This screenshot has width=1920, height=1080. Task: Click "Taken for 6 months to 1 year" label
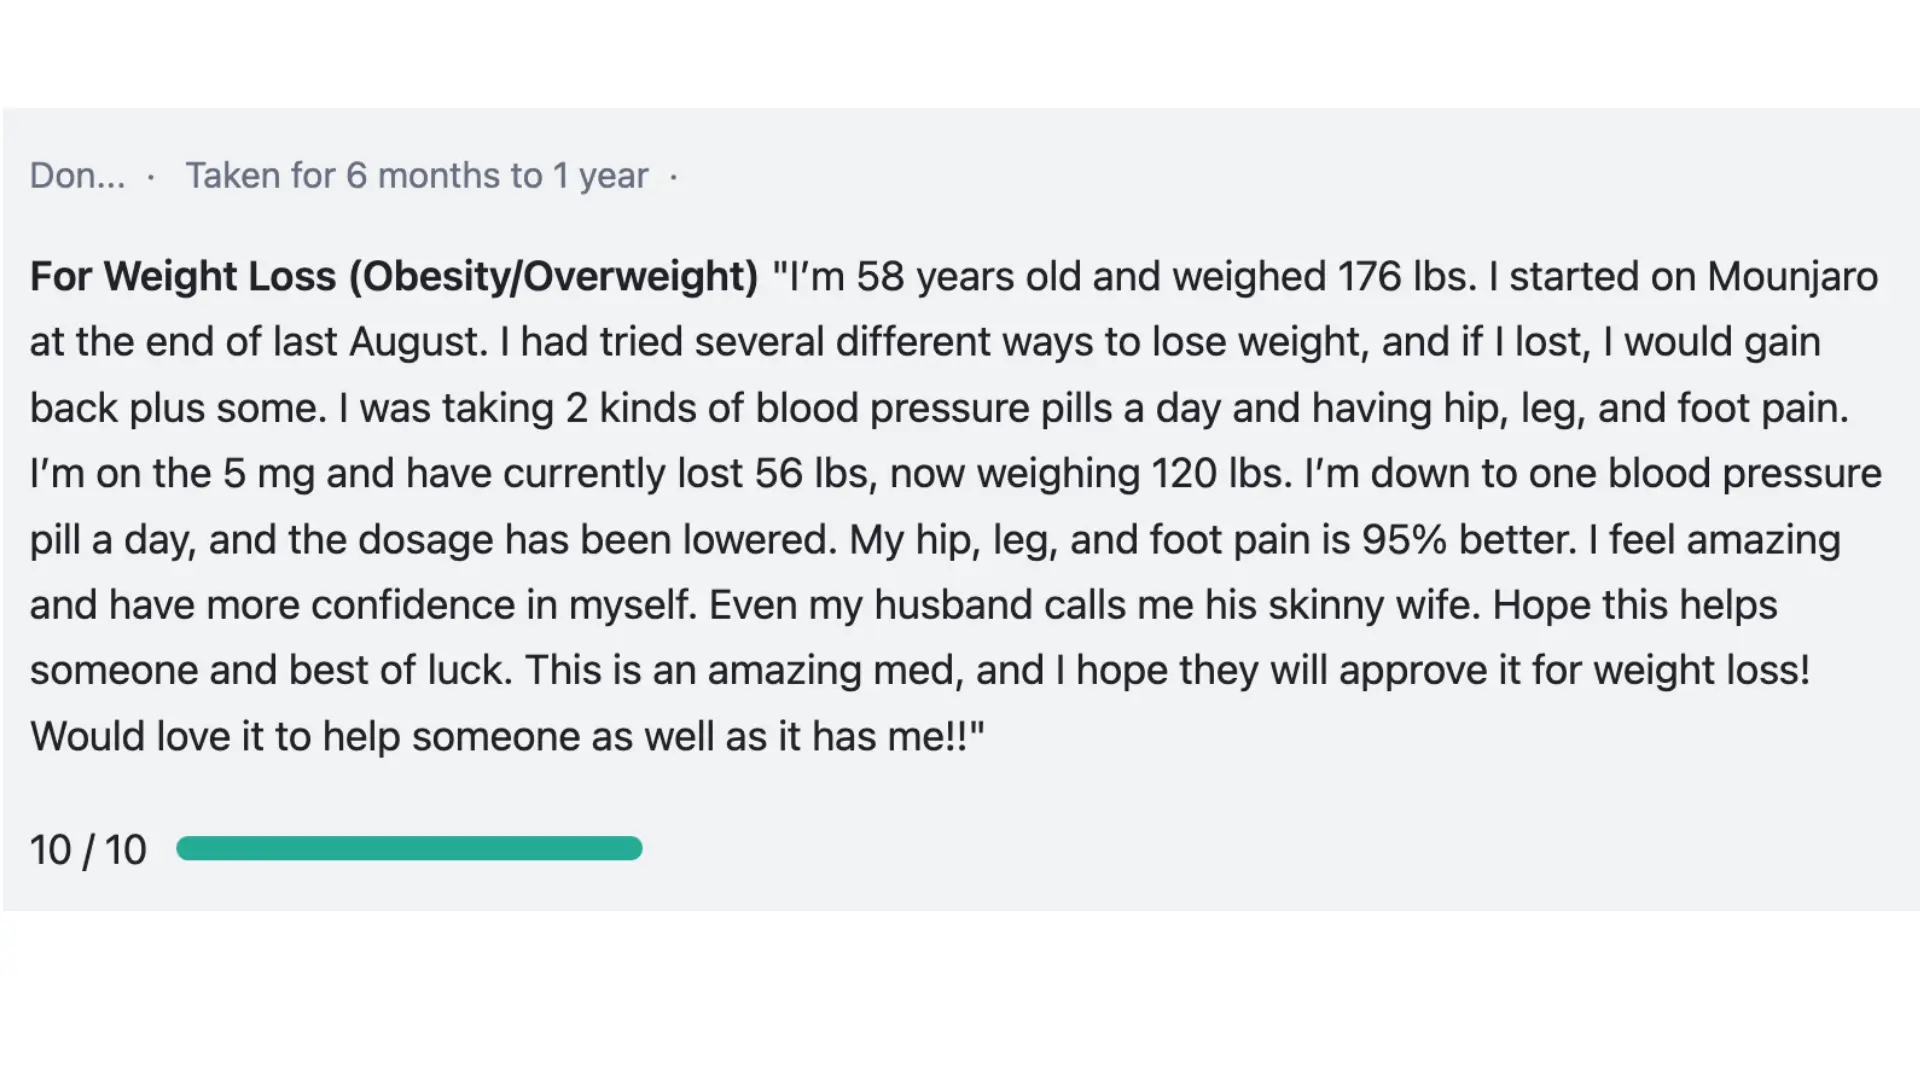pos(417,176)
